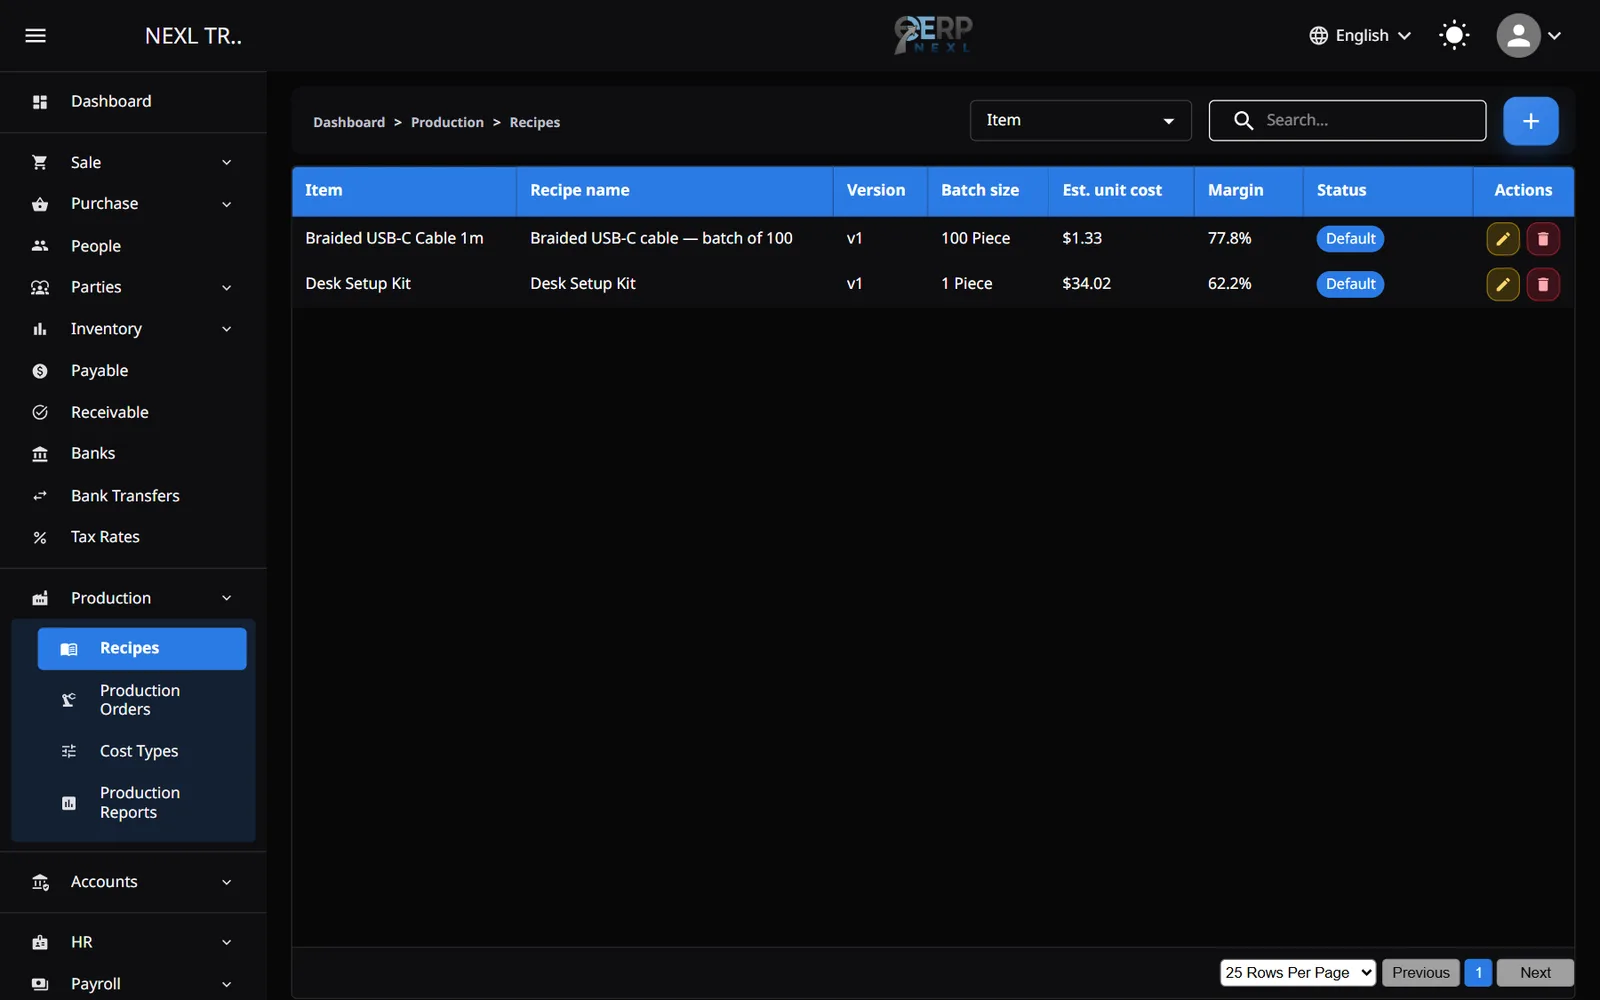Click the Sale cart icon
Viewport: 1600px width, 1000px height.
(x=40, y=162)
